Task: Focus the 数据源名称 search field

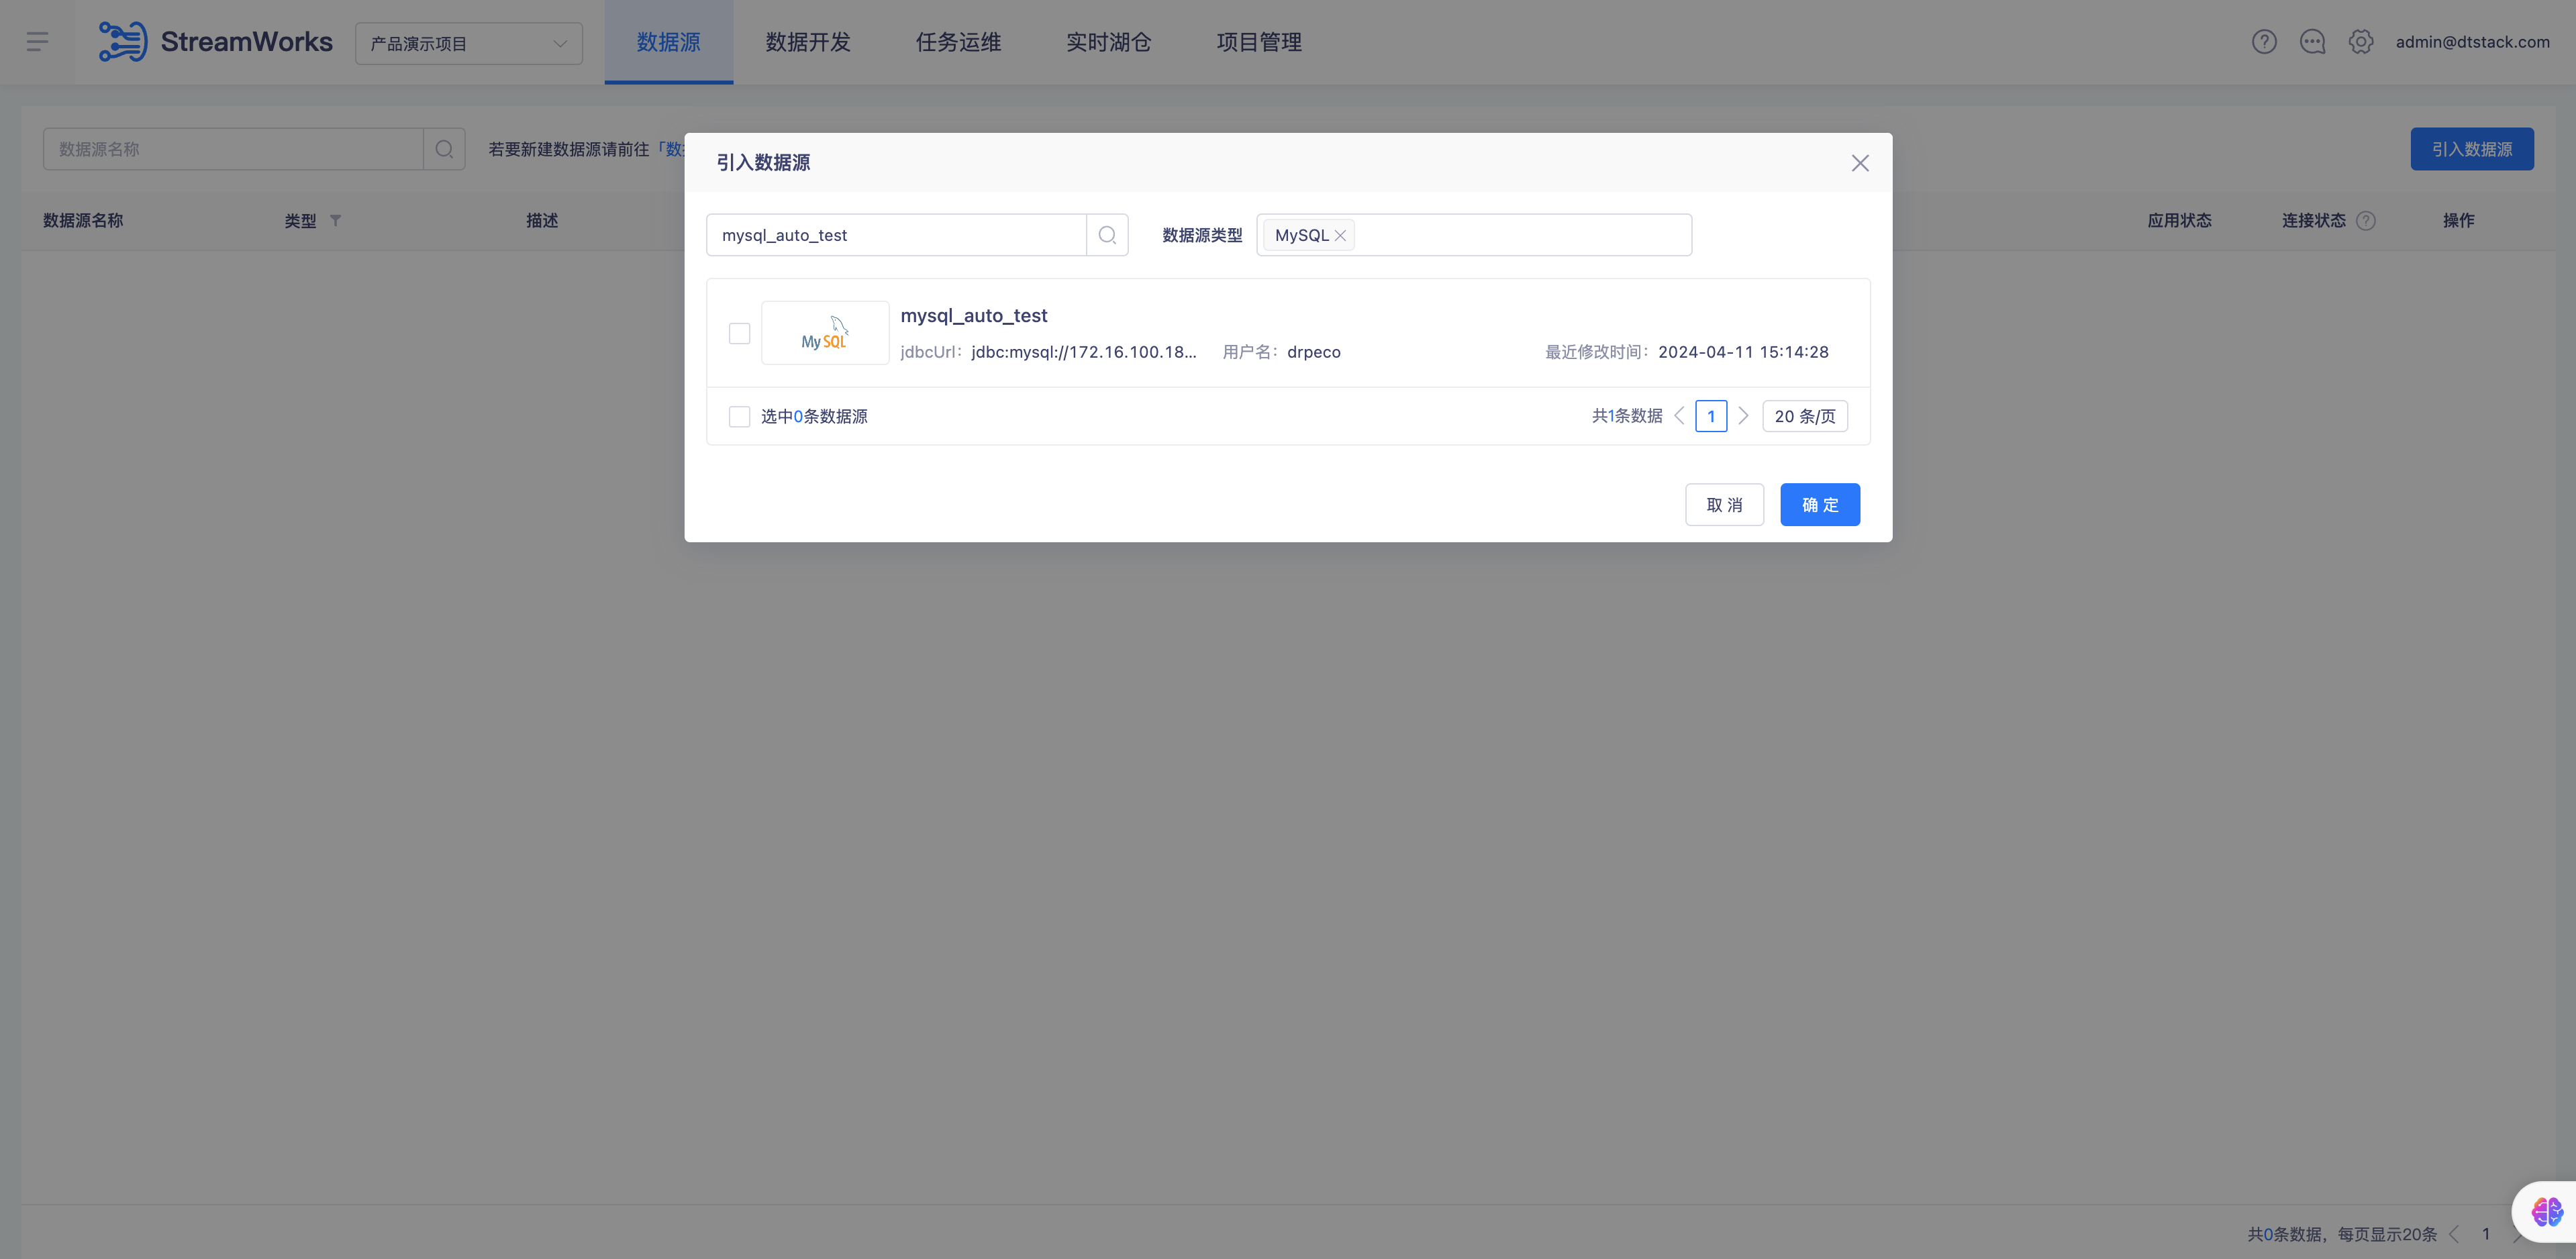Action: point(233,149)
